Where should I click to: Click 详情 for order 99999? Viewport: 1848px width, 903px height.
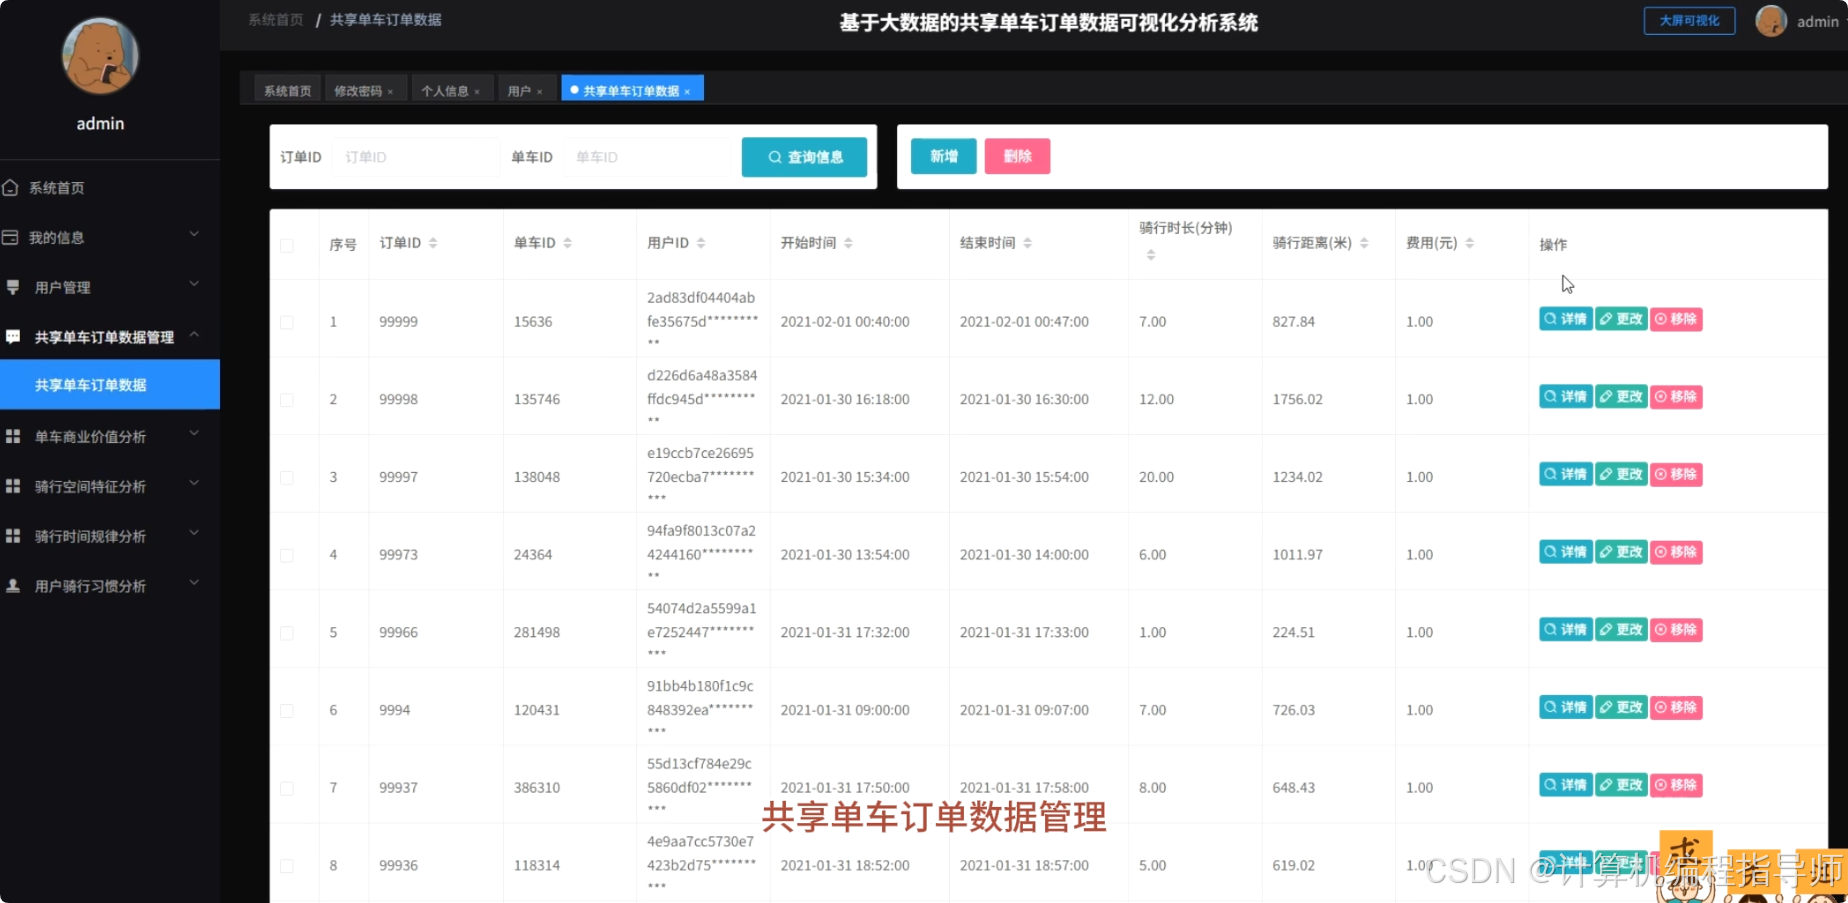[x=1565, y=319]
